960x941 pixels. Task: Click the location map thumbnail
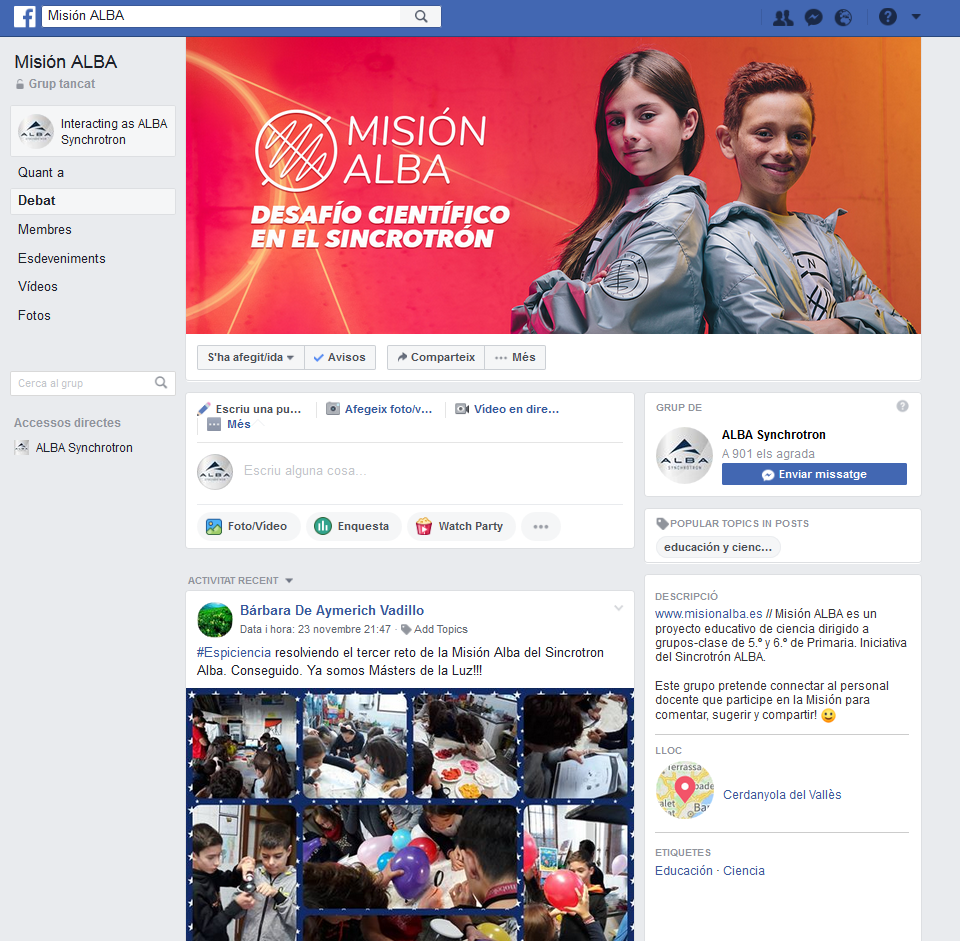pyautogui.click(x=685, y=790)
